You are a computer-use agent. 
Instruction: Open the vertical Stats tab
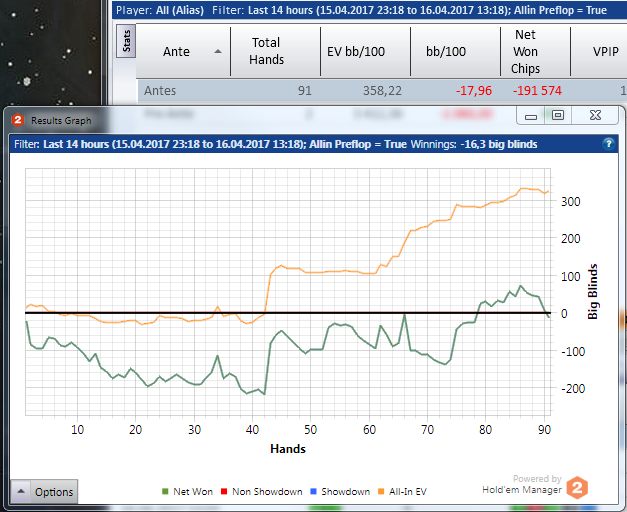point(126,41)
